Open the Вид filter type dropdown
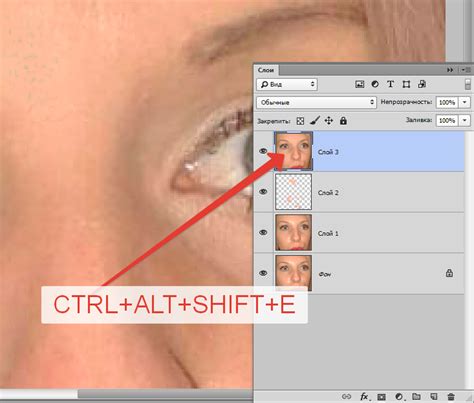The image size is (474, 403). (x=287, y=84)
